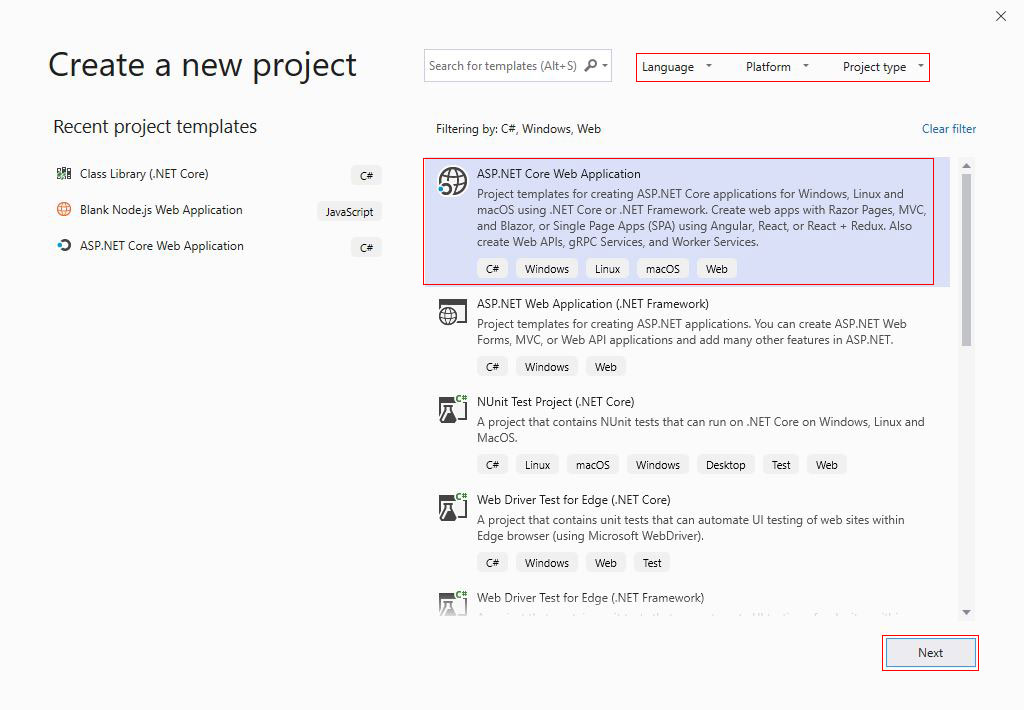Click Web tag under Web Driver Test (.NET Core)
Screen dimensions: 1024x710
pos(605,563)
